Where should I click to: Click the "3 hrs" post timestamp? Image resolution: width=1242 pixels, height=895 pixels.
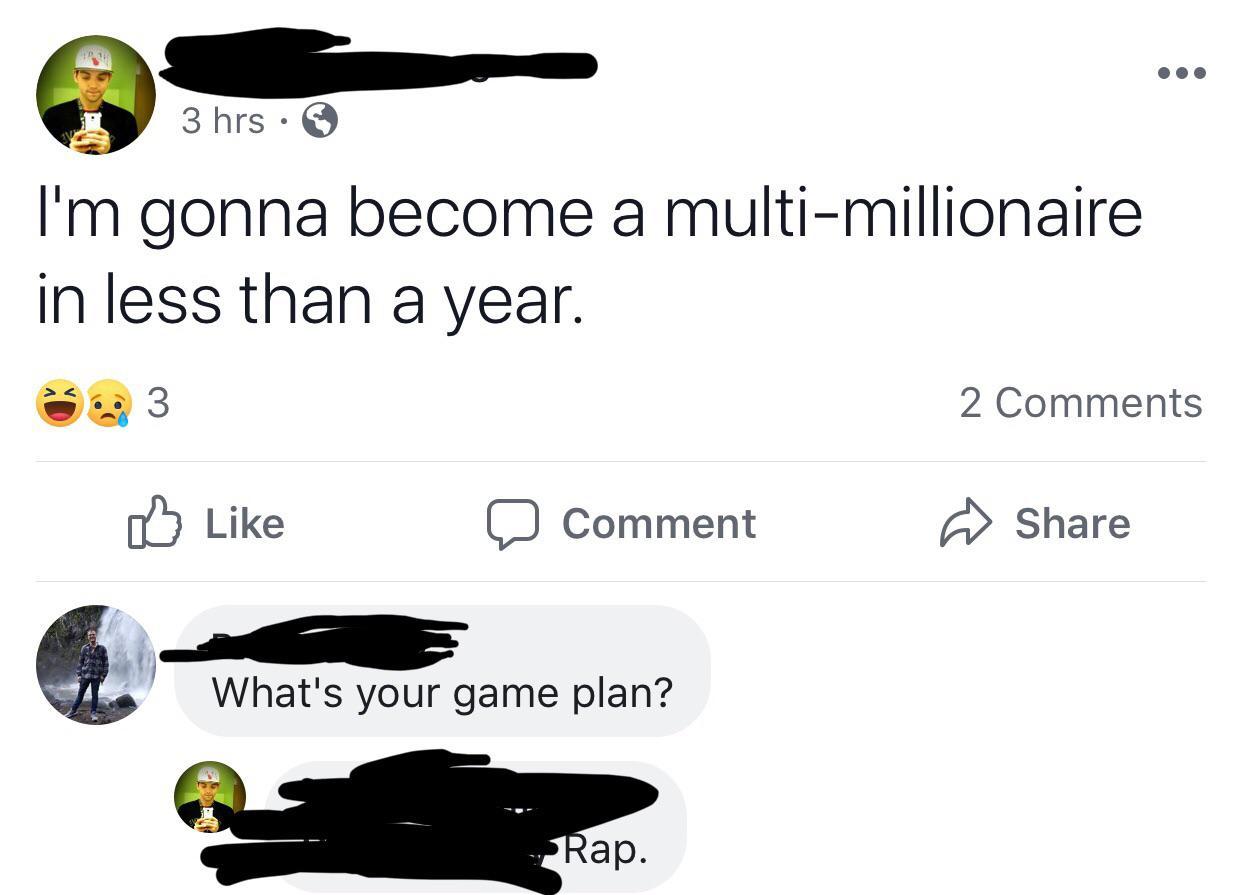[223, 121]
